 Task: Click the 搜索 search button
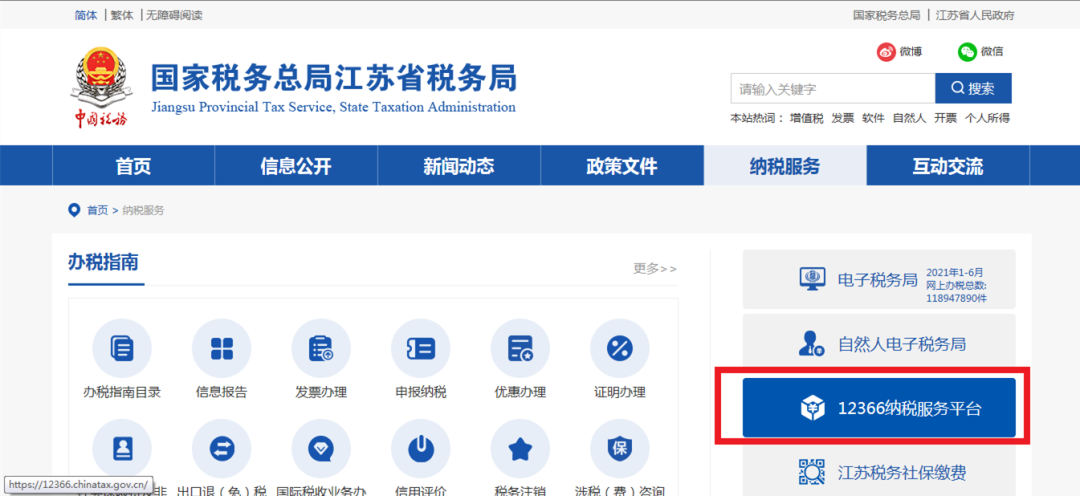(x=973, y=88)
